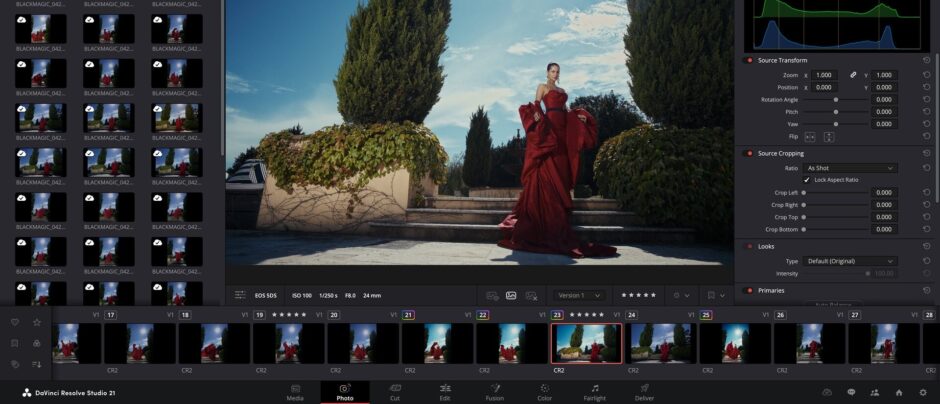The image size is (940, 404).
Task: Uncheck Lock Aspect Ratio
Action: click(x=807, y=179)
